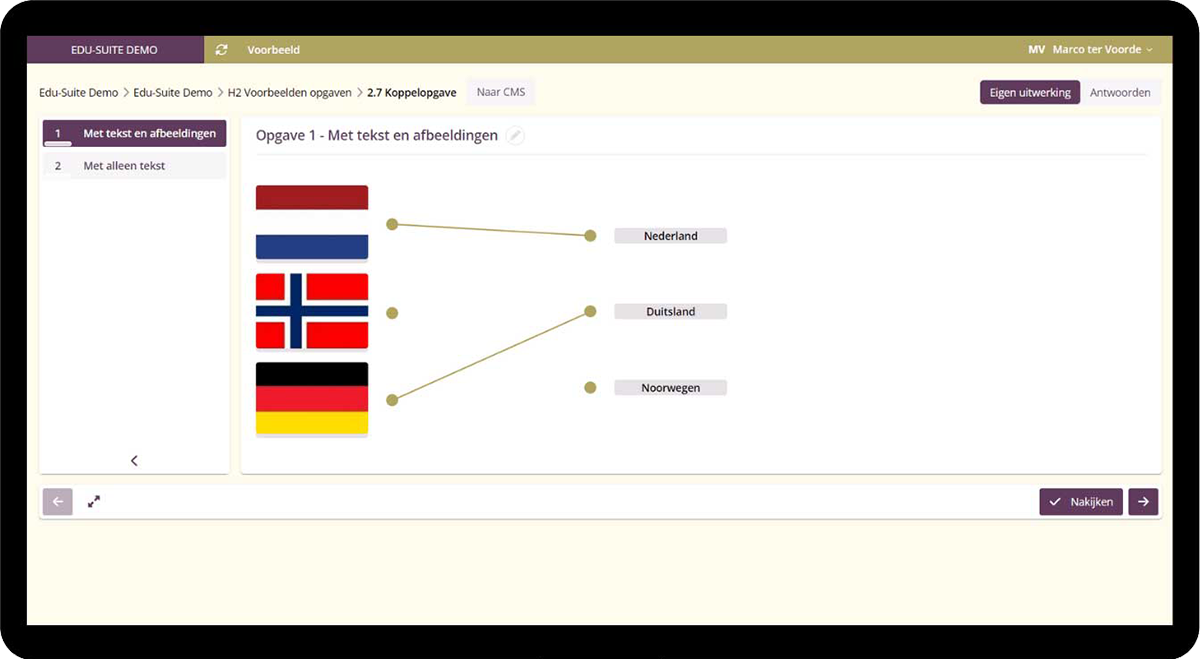Click the Nederland answer label
This screenshot has height=659, width=1200.
(670, 236)
